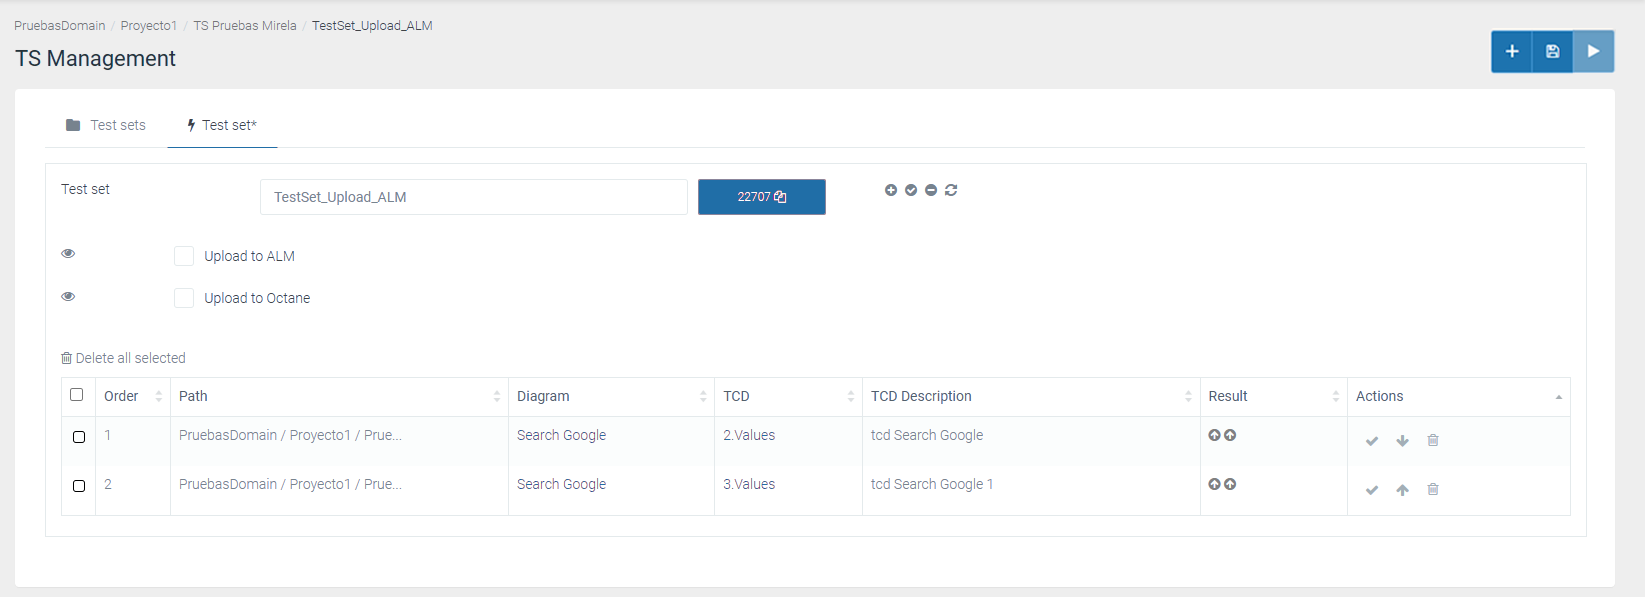Screen dimensions: 1645x597
Task: Delete row 1 using its trash icon
Action: pos(1432,440)
